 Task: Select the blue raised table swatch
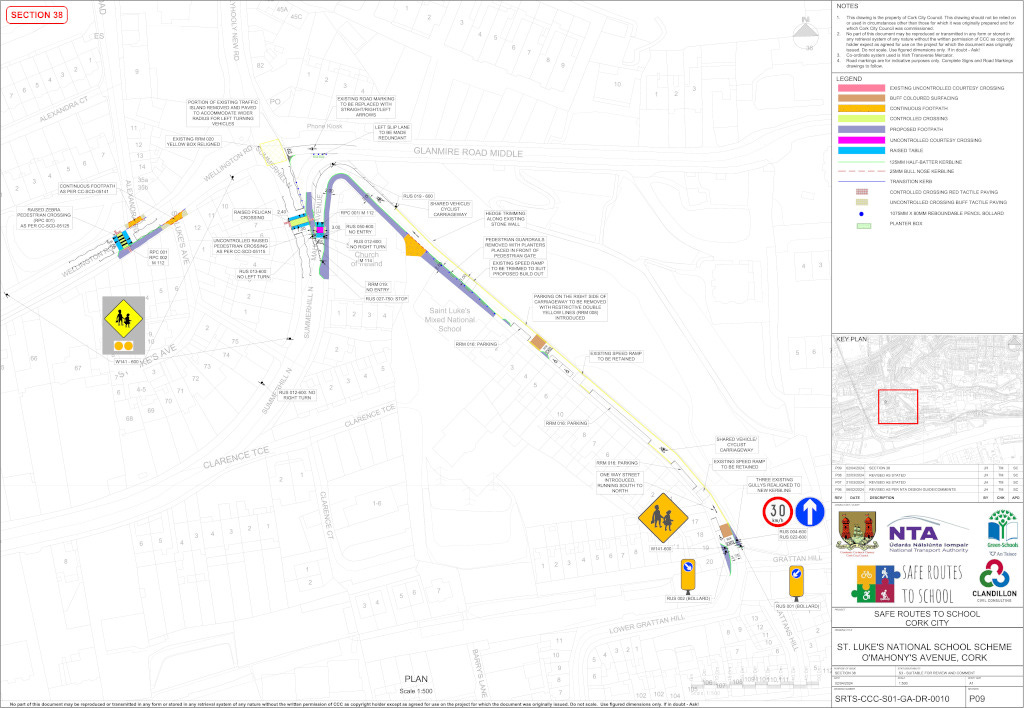click(x=861, y=150)
